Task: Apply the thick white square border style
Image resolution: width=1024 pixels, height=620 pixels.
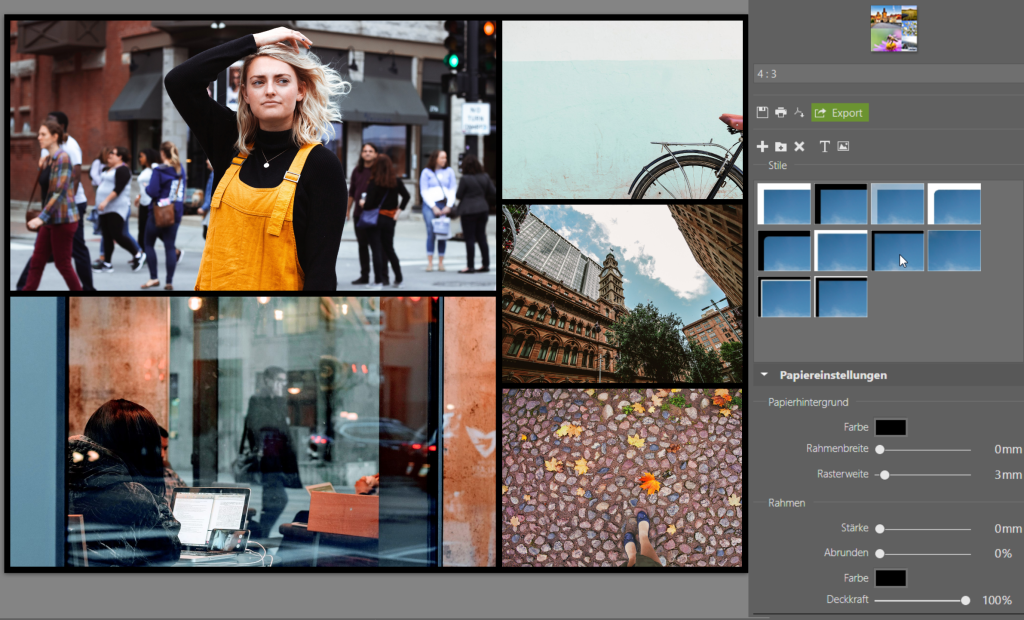Action: point(784,204)
